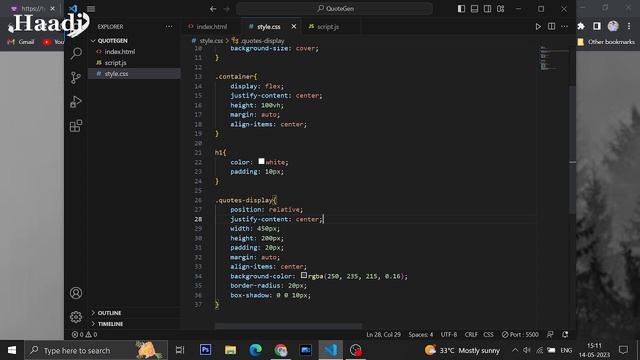Open the weather widget showing 33°C
Screen dimensions: 640x360
[x=462, y=350]
